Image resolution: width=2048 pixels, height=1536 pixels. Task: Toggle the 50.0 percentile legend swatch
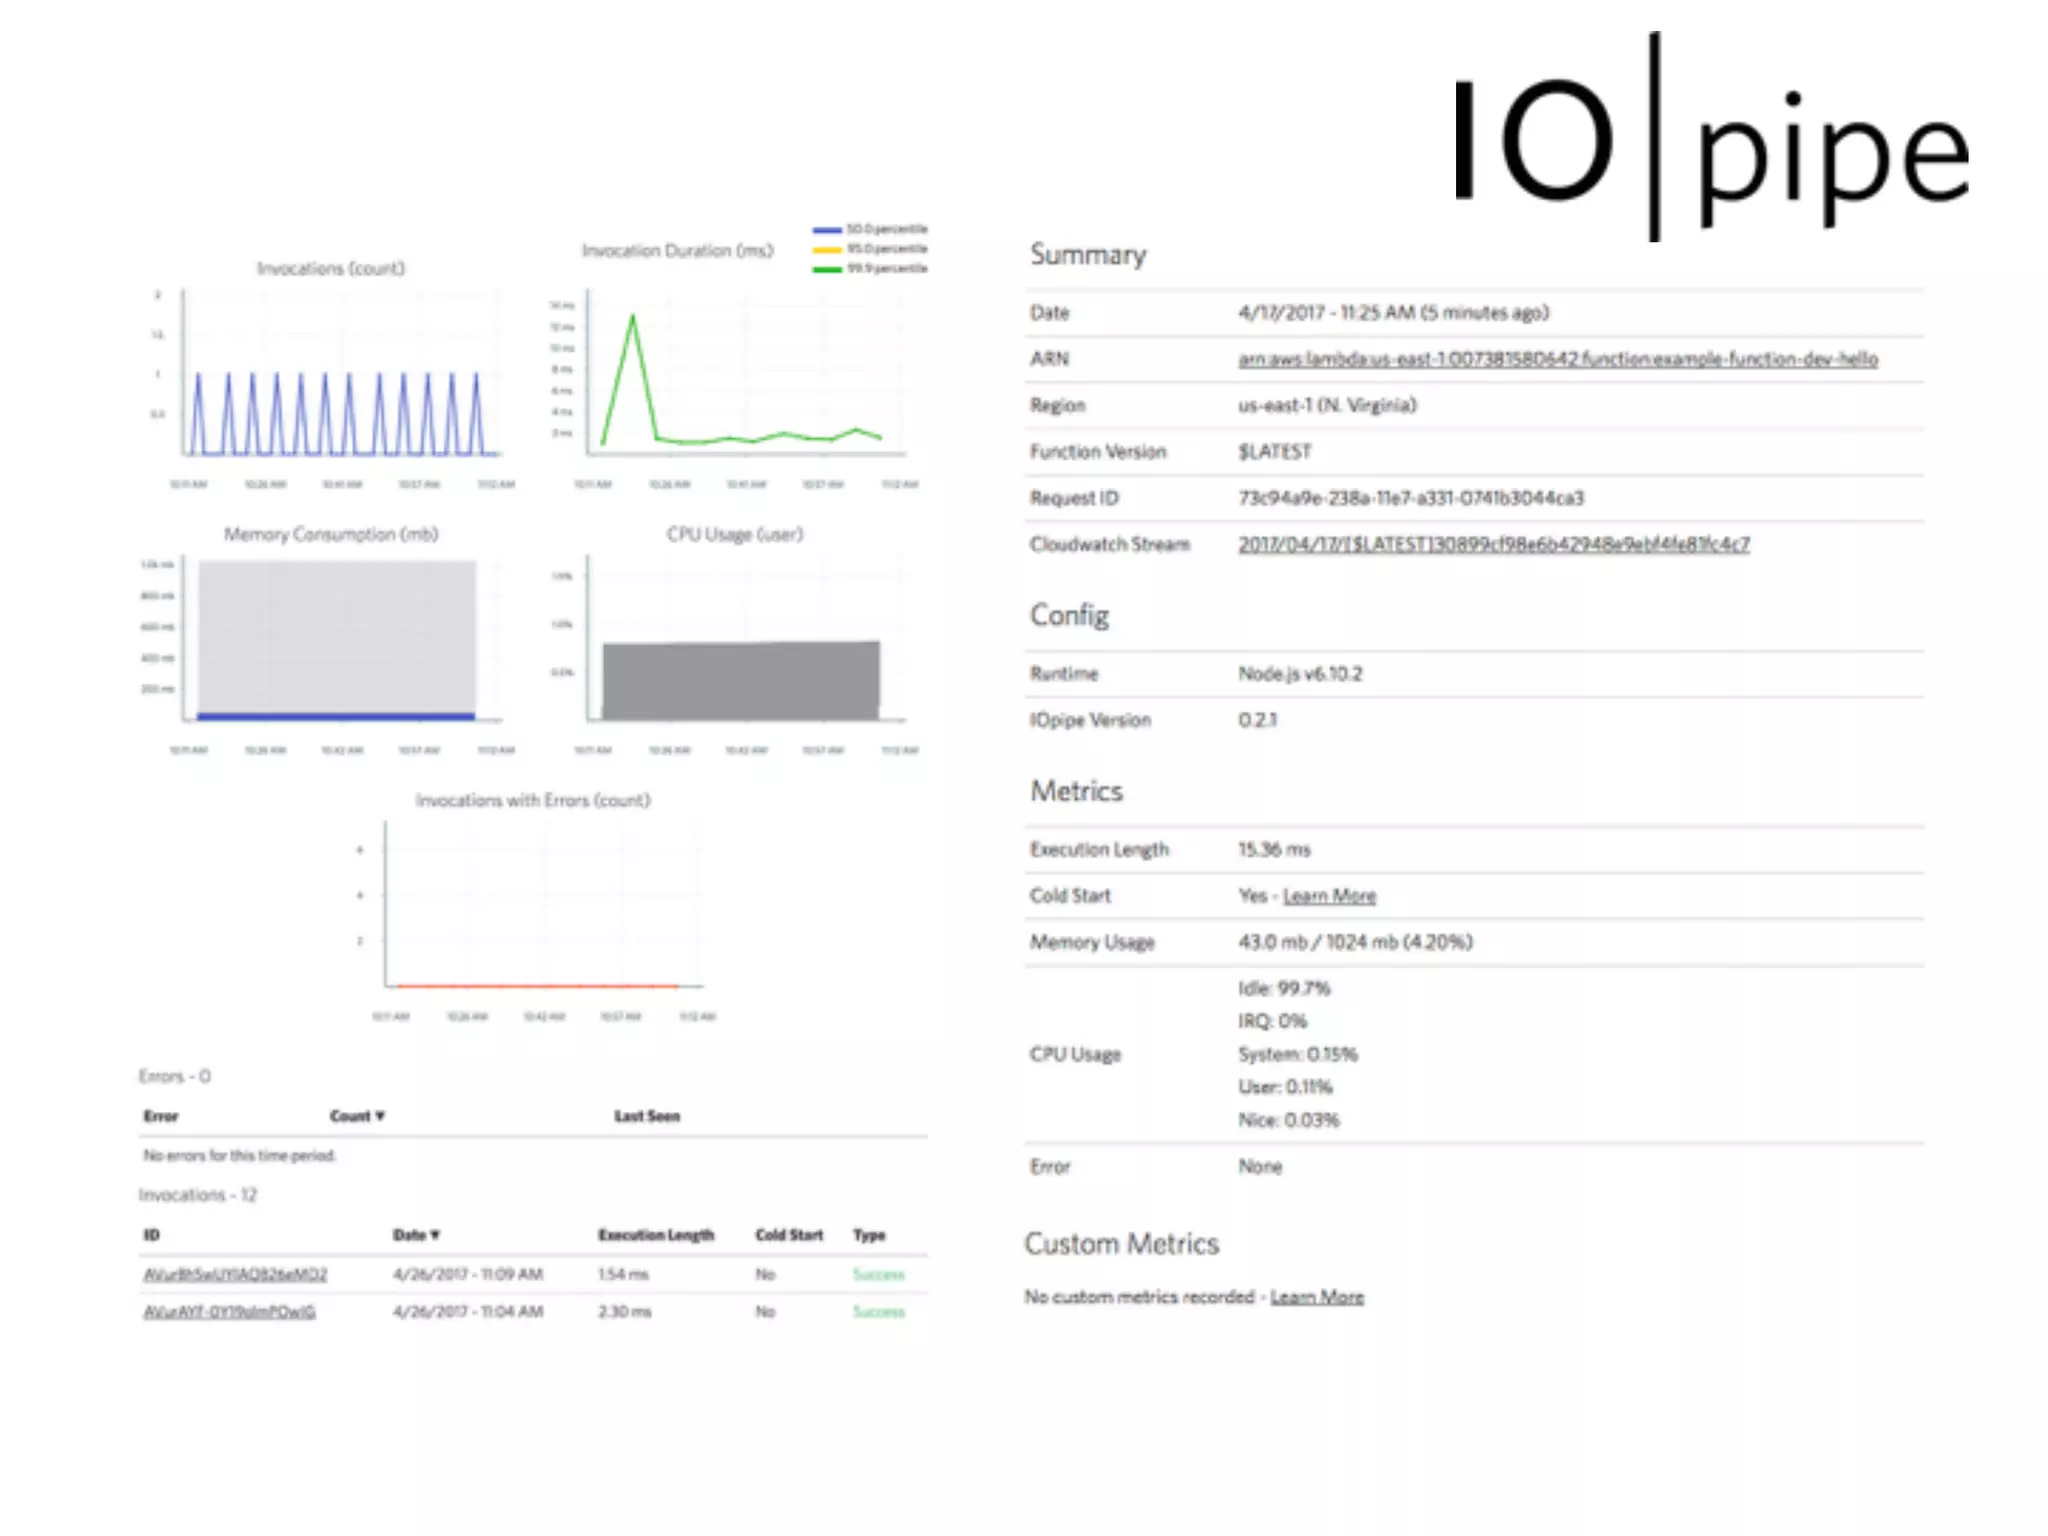pos(827,230)
